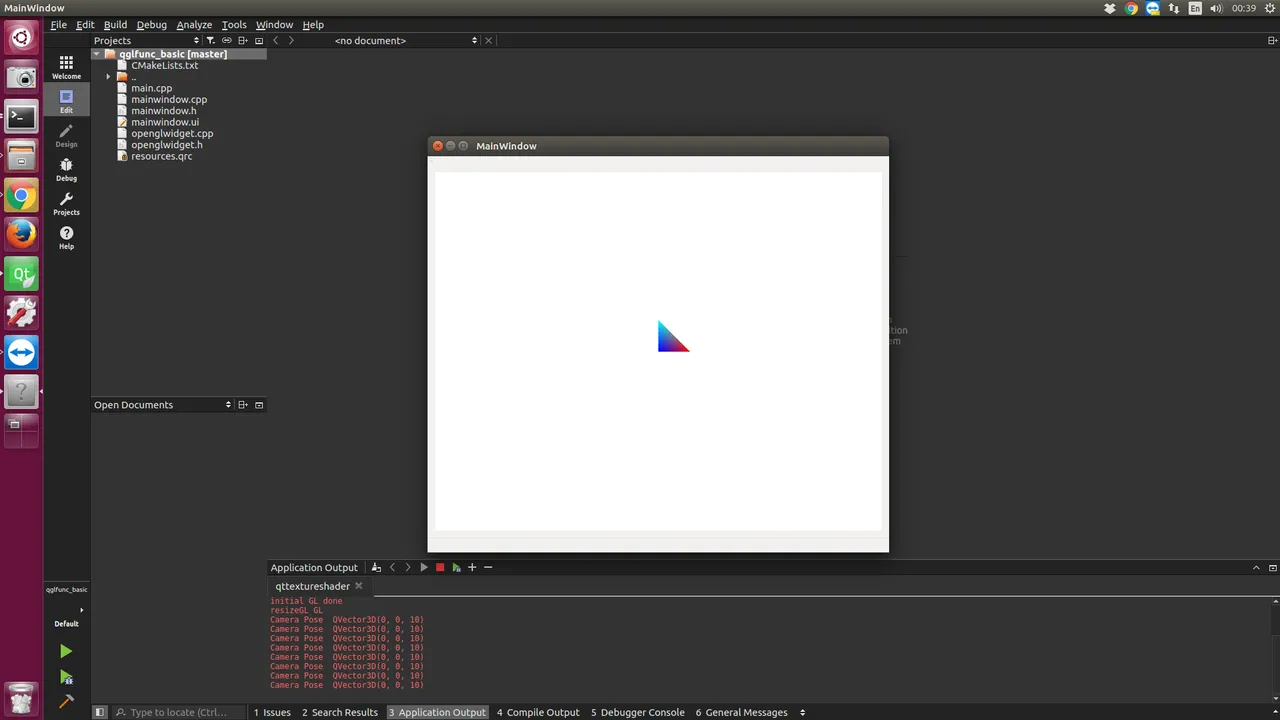Go to next item in Application Output
The image size is (1280, 720).
(408, 567)
